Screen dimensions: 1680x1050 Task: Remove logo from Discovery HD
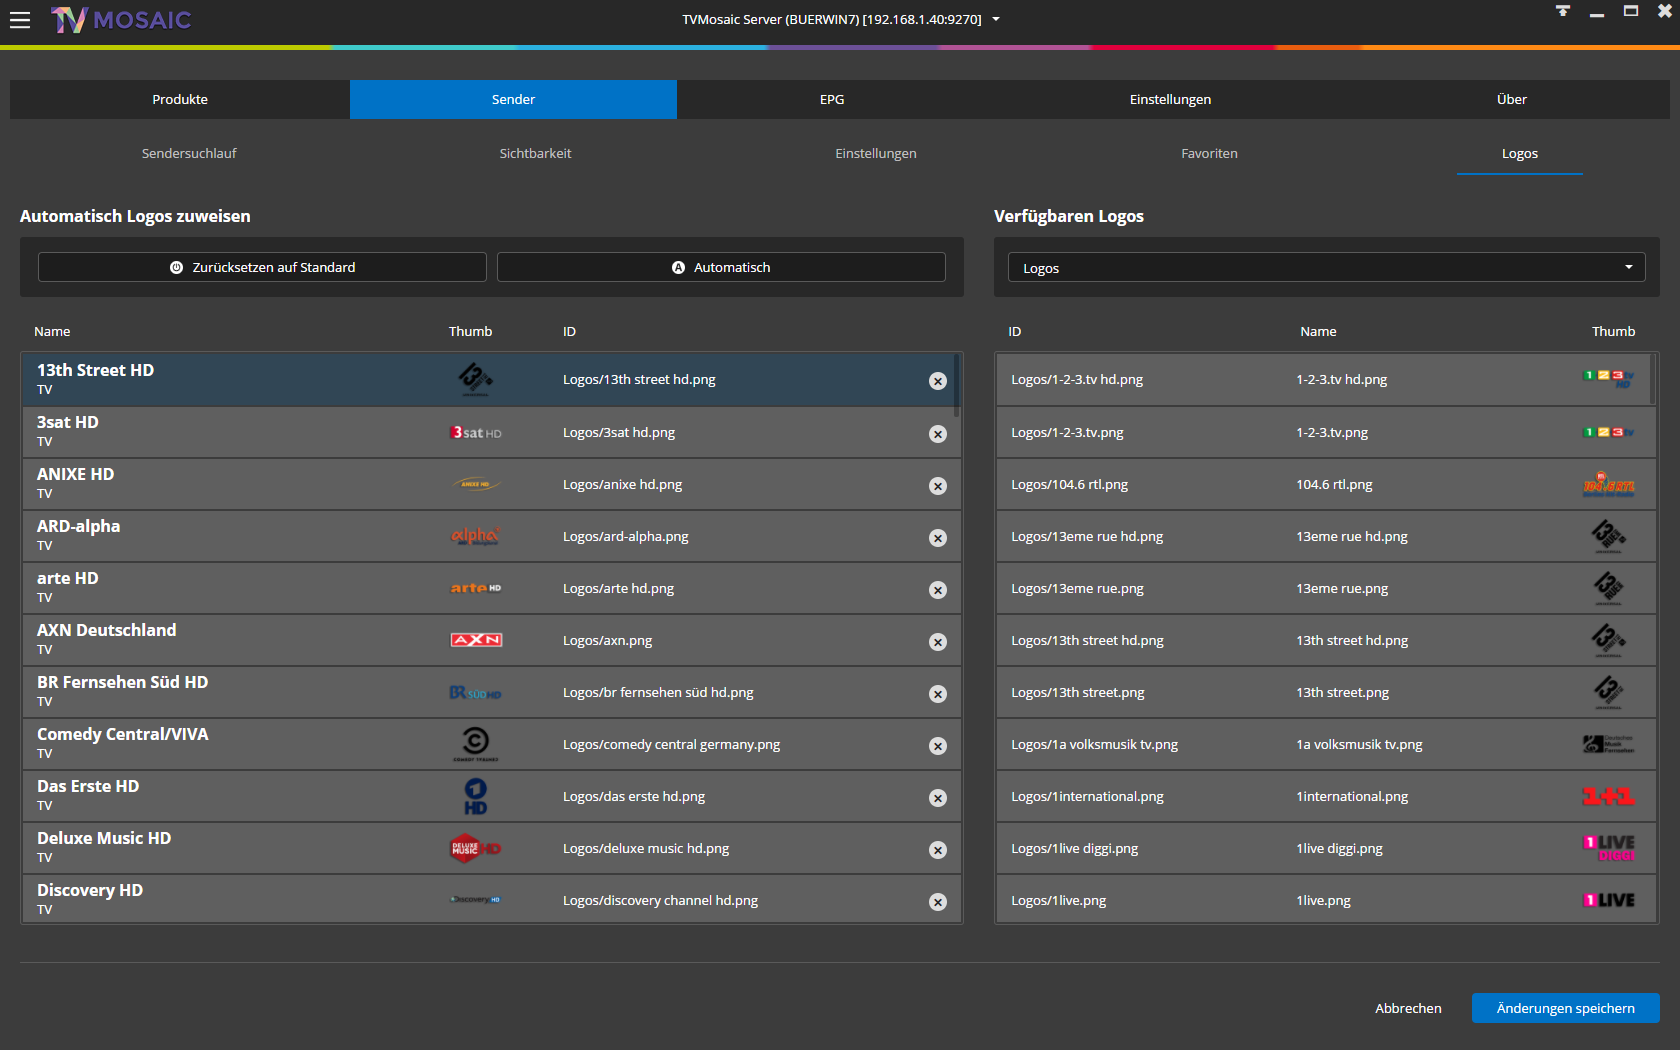coord(938,902)
